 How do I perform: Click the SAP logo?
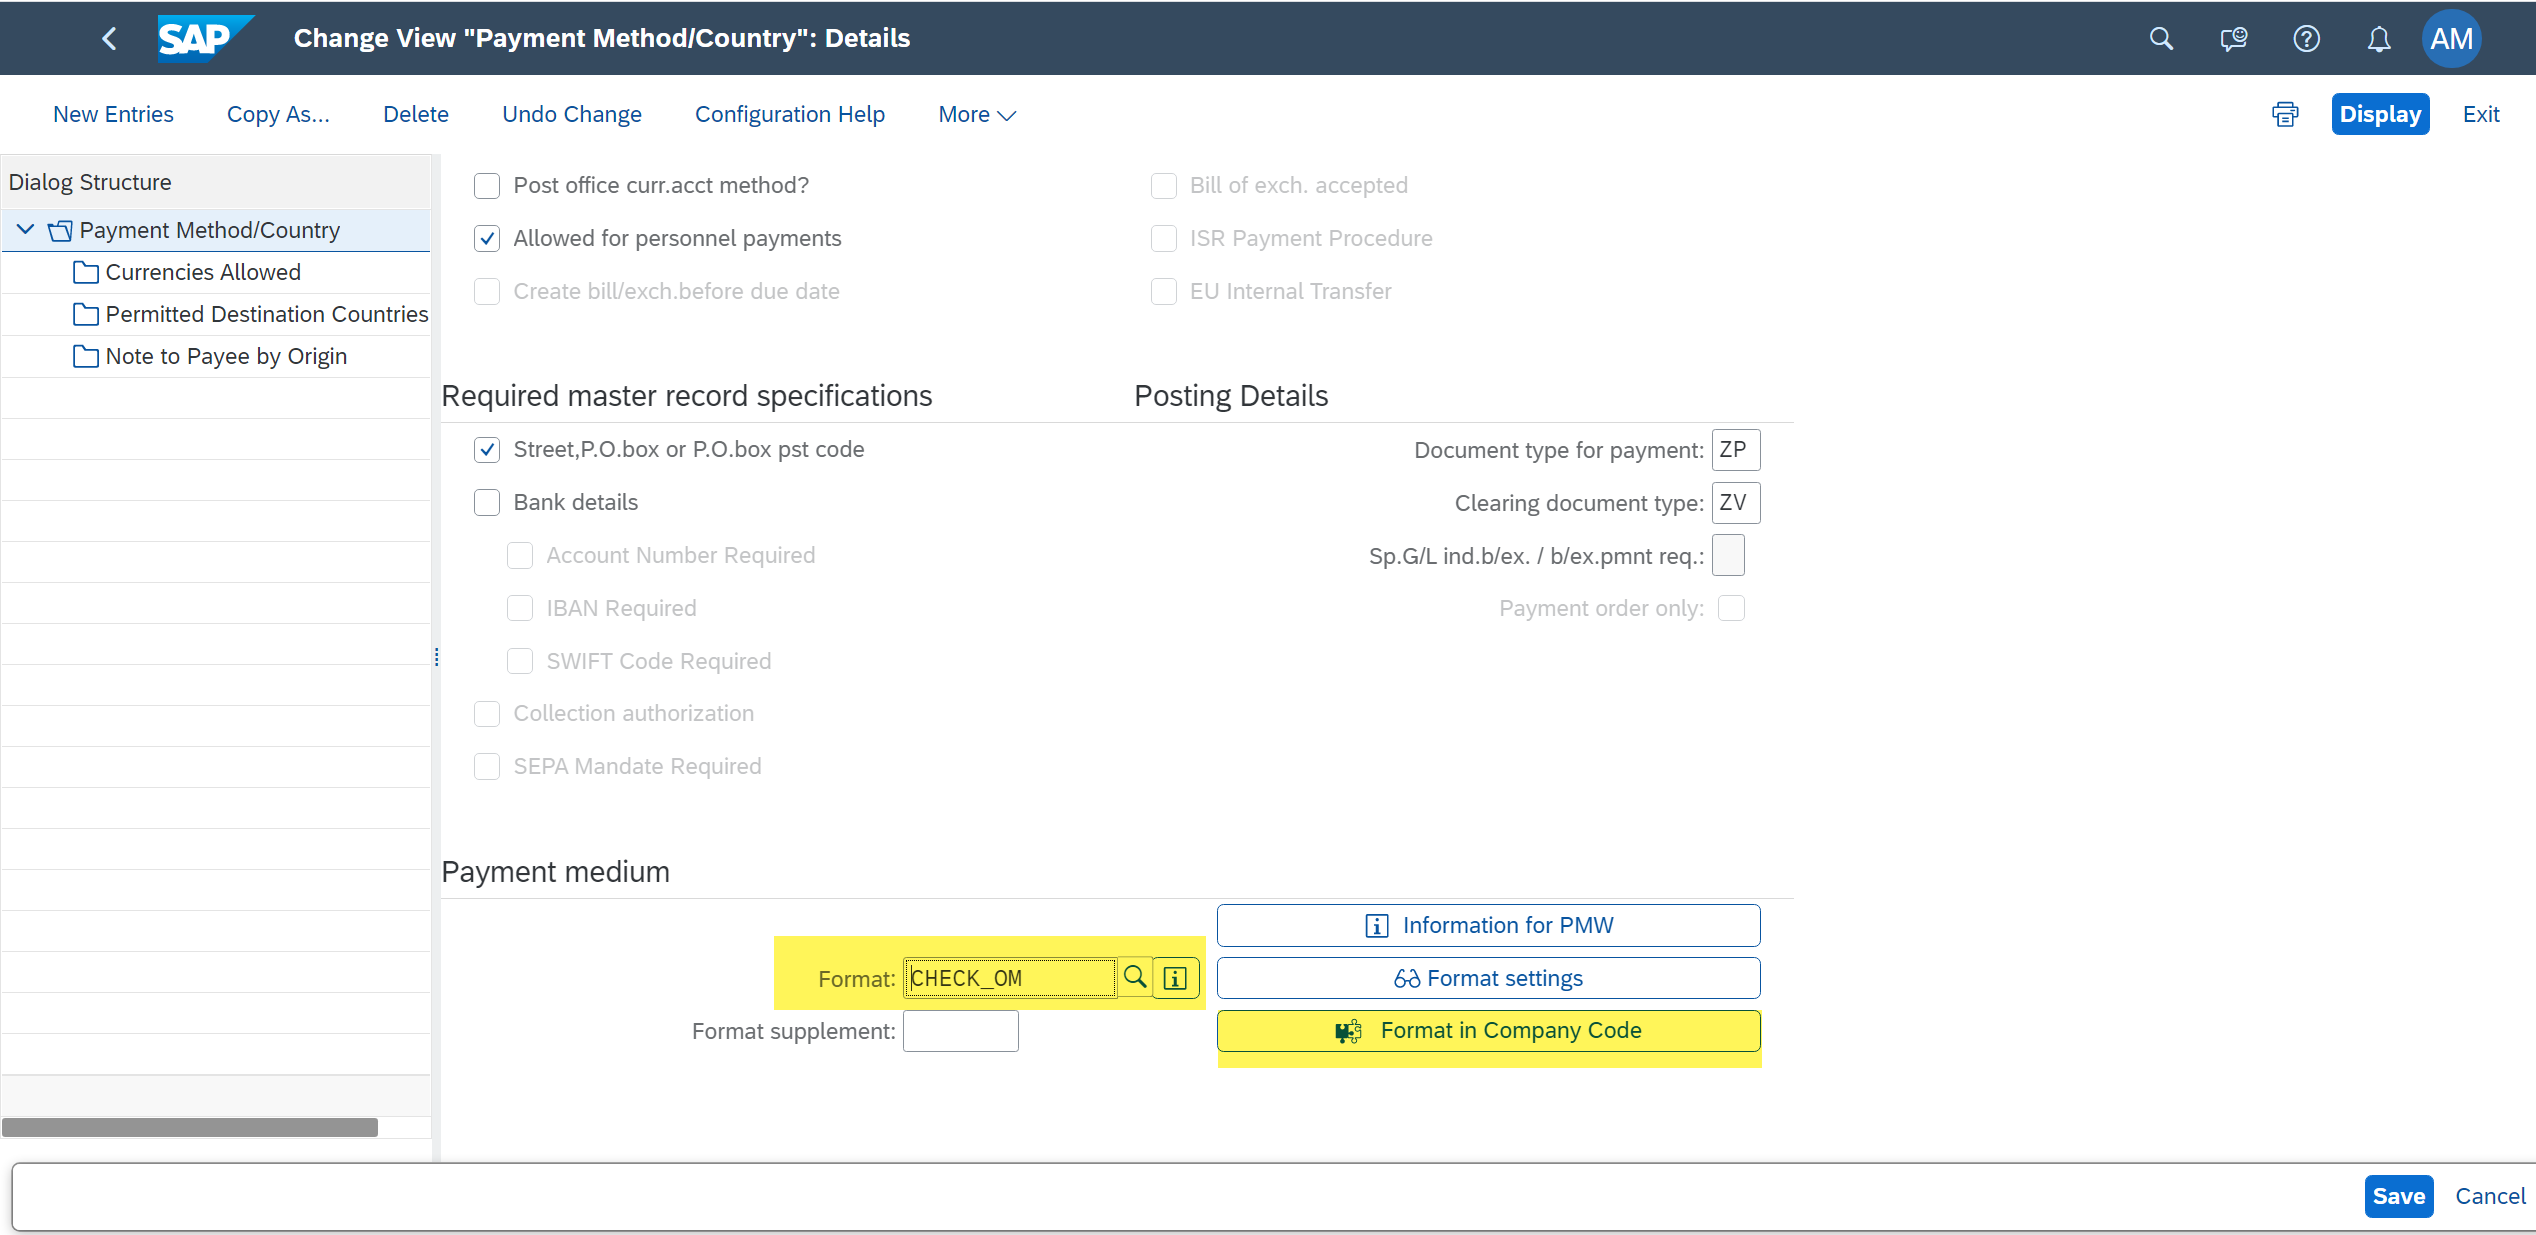coord(205,38)
